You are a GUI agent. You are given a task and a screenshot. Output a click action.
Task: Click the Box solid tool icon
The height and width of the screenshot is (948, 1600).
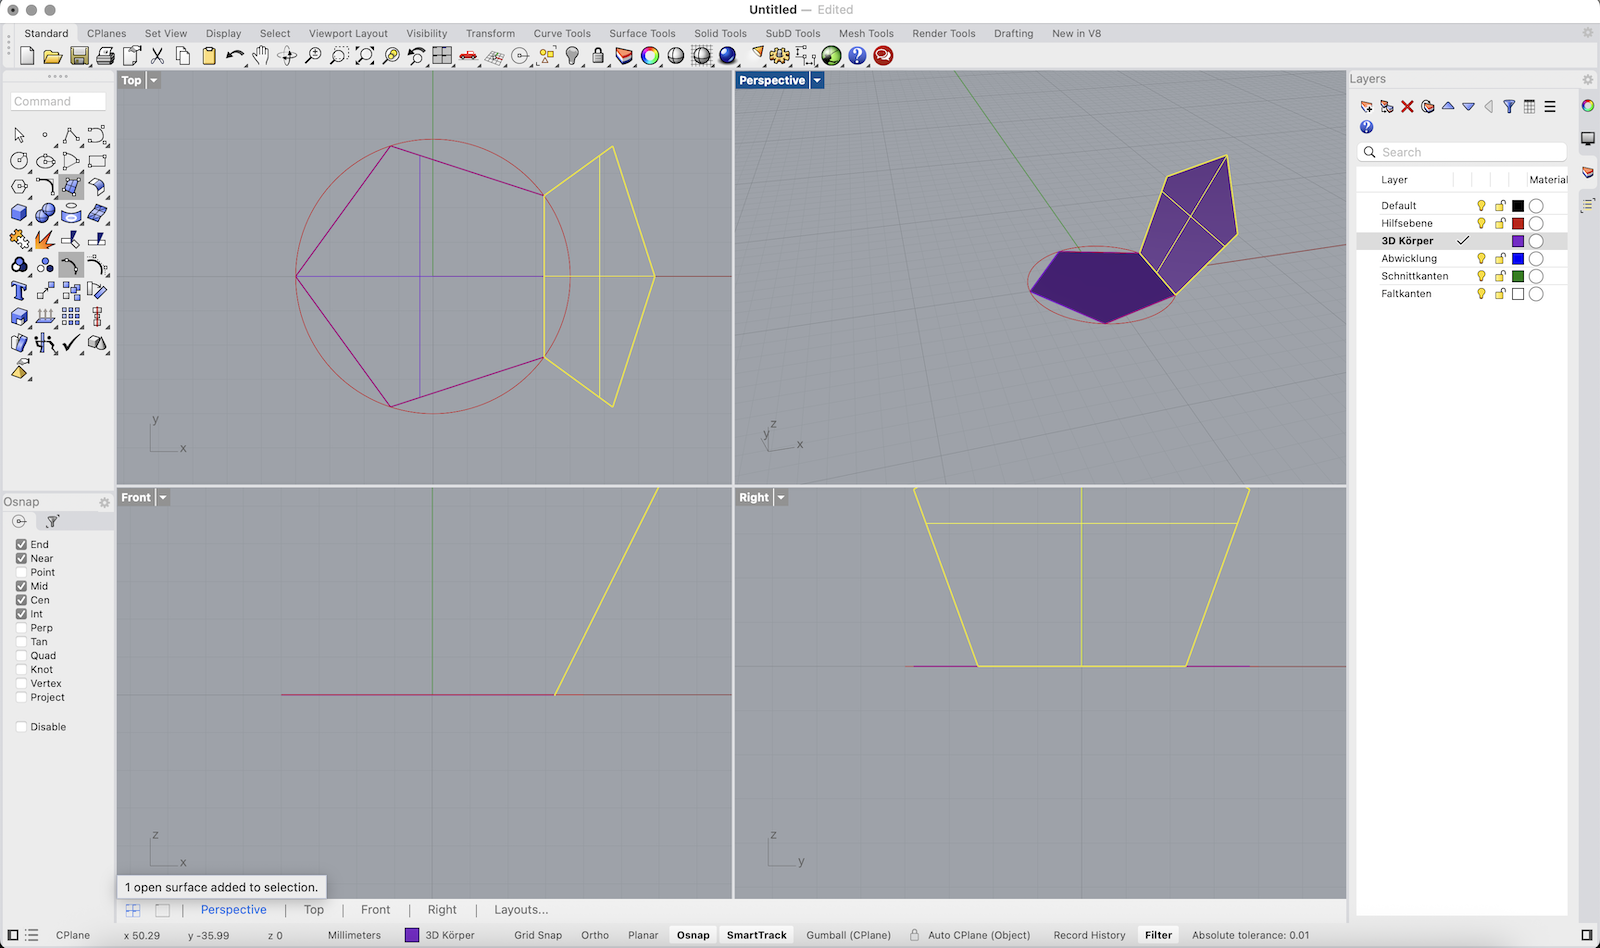[19, 213]
